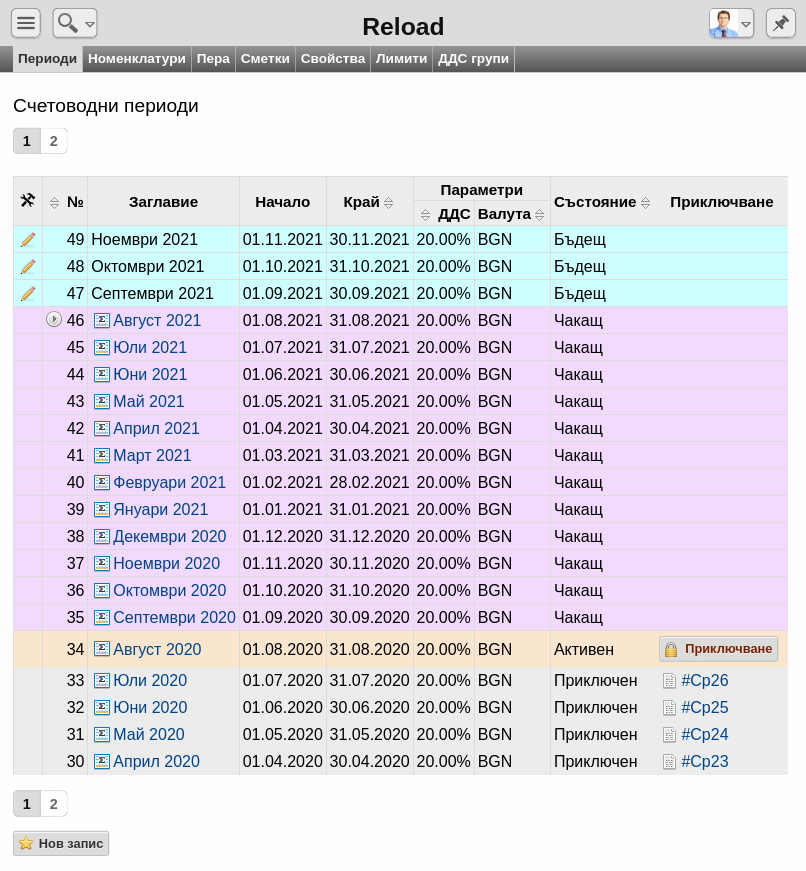Image resolution: width=806 pixels, height=871 pixels.
Task: Open the hamburger main menu
Action: pyautogui.click(x=26, y=23)
